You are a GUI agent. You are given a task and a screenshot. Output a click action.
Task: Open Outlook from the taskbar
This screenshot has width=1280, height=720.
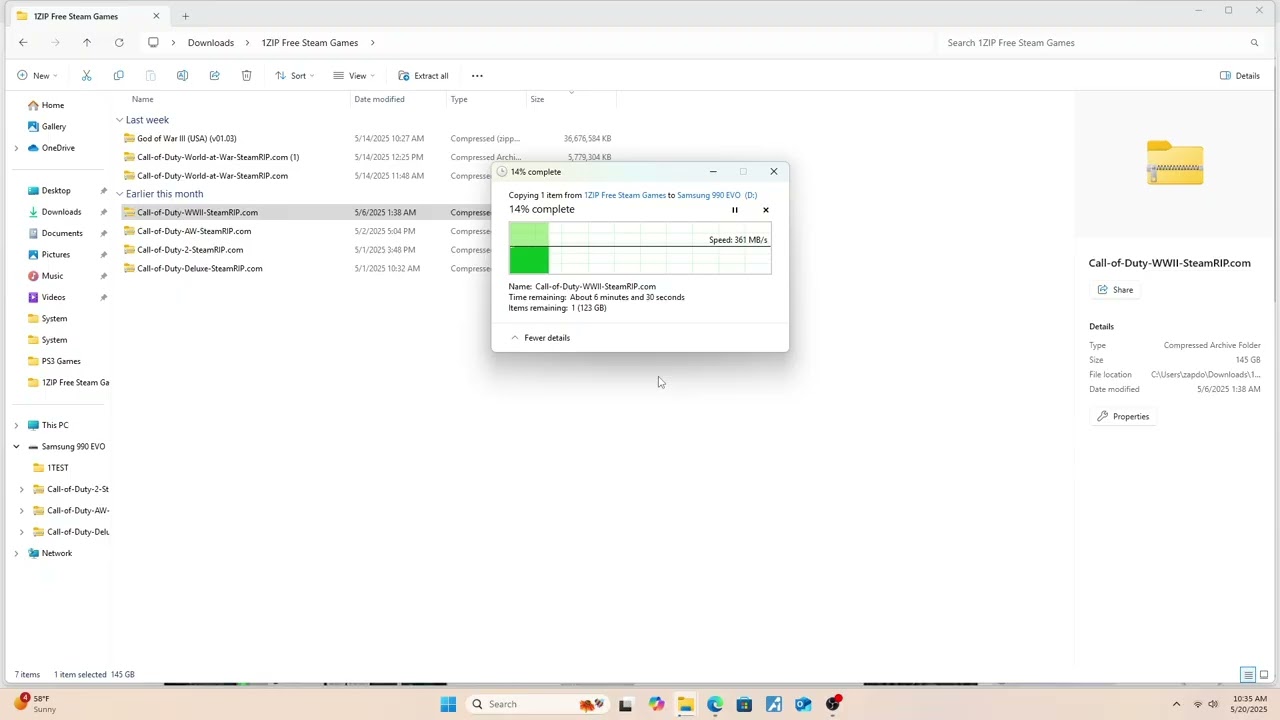pyautogui.click(x=803, y=705)
